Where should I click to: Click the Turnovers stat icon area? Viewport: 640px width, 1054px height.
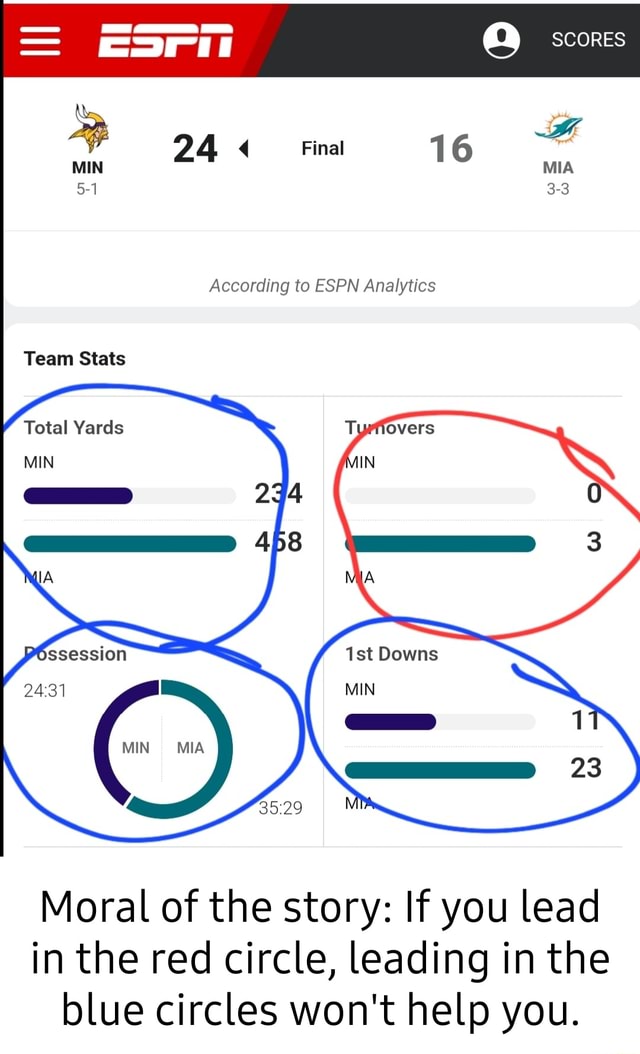388,428
